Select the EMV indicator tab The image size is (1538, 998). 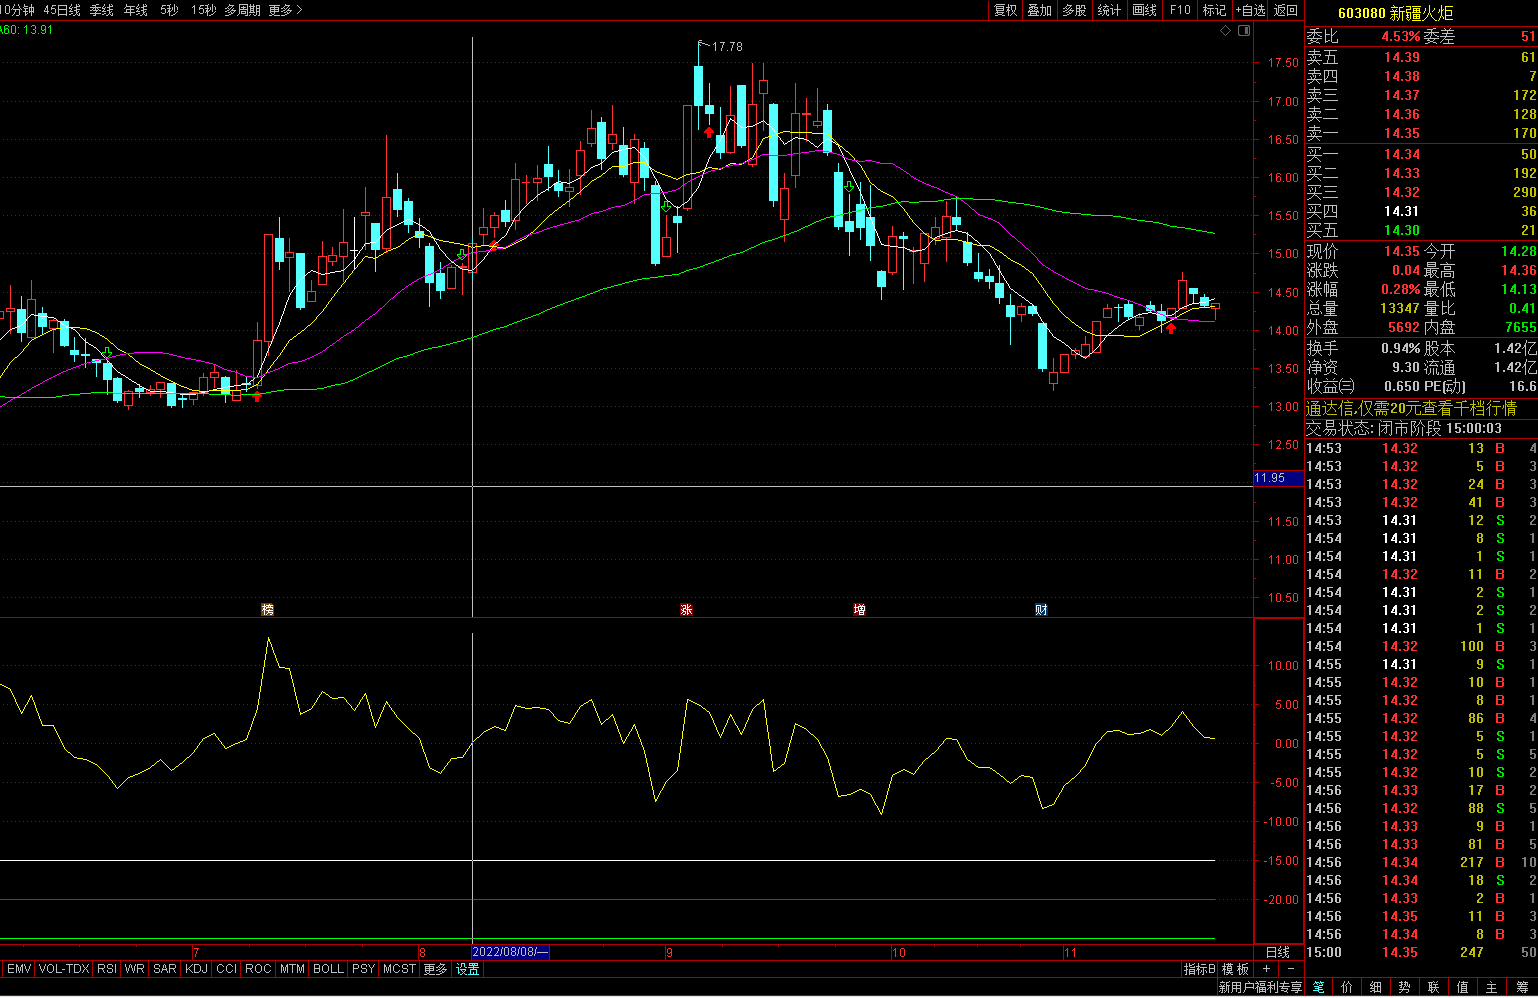[x=19, y=969]
